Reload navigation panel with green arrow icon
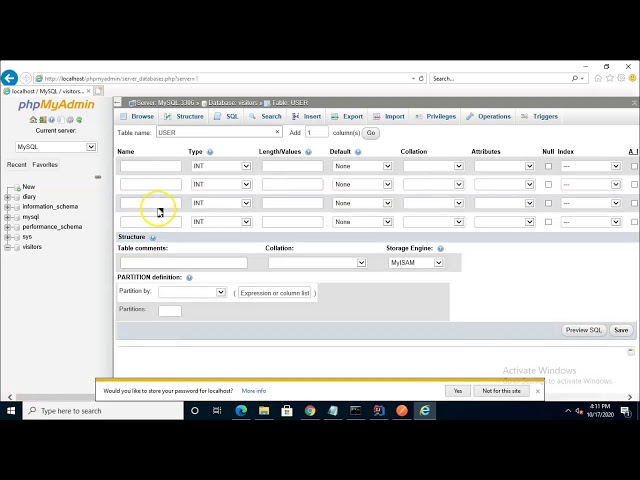This screenshot has height=480, width=640. [x=79, y=120]
